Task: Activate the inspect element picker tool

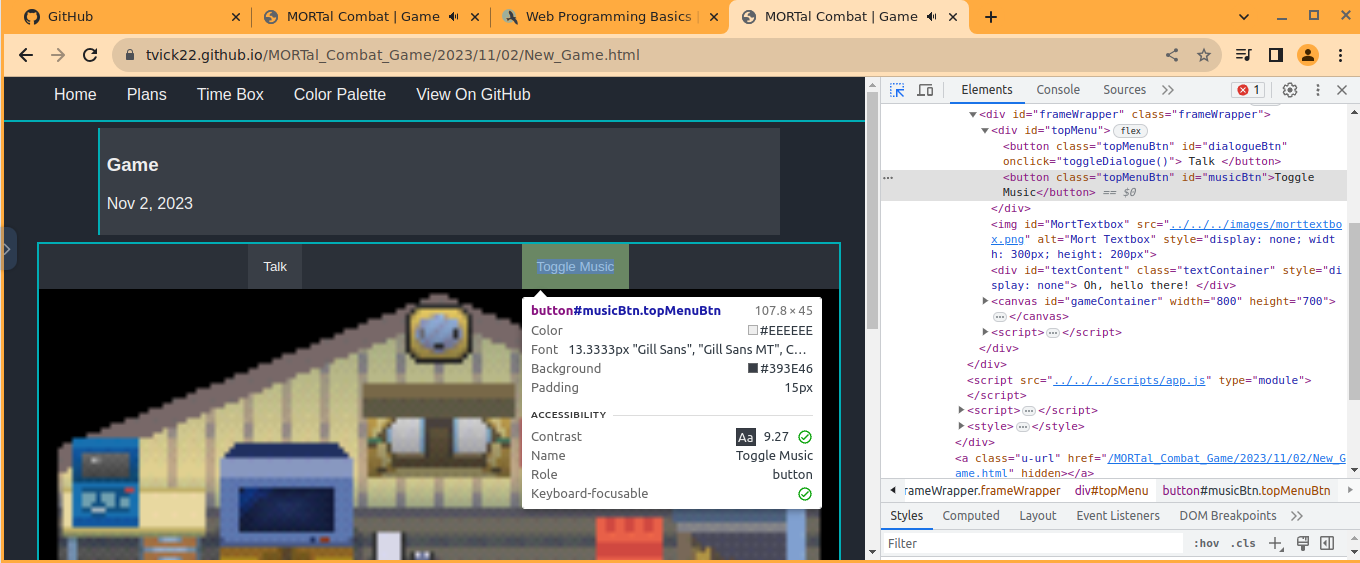Action: (897, 90)
